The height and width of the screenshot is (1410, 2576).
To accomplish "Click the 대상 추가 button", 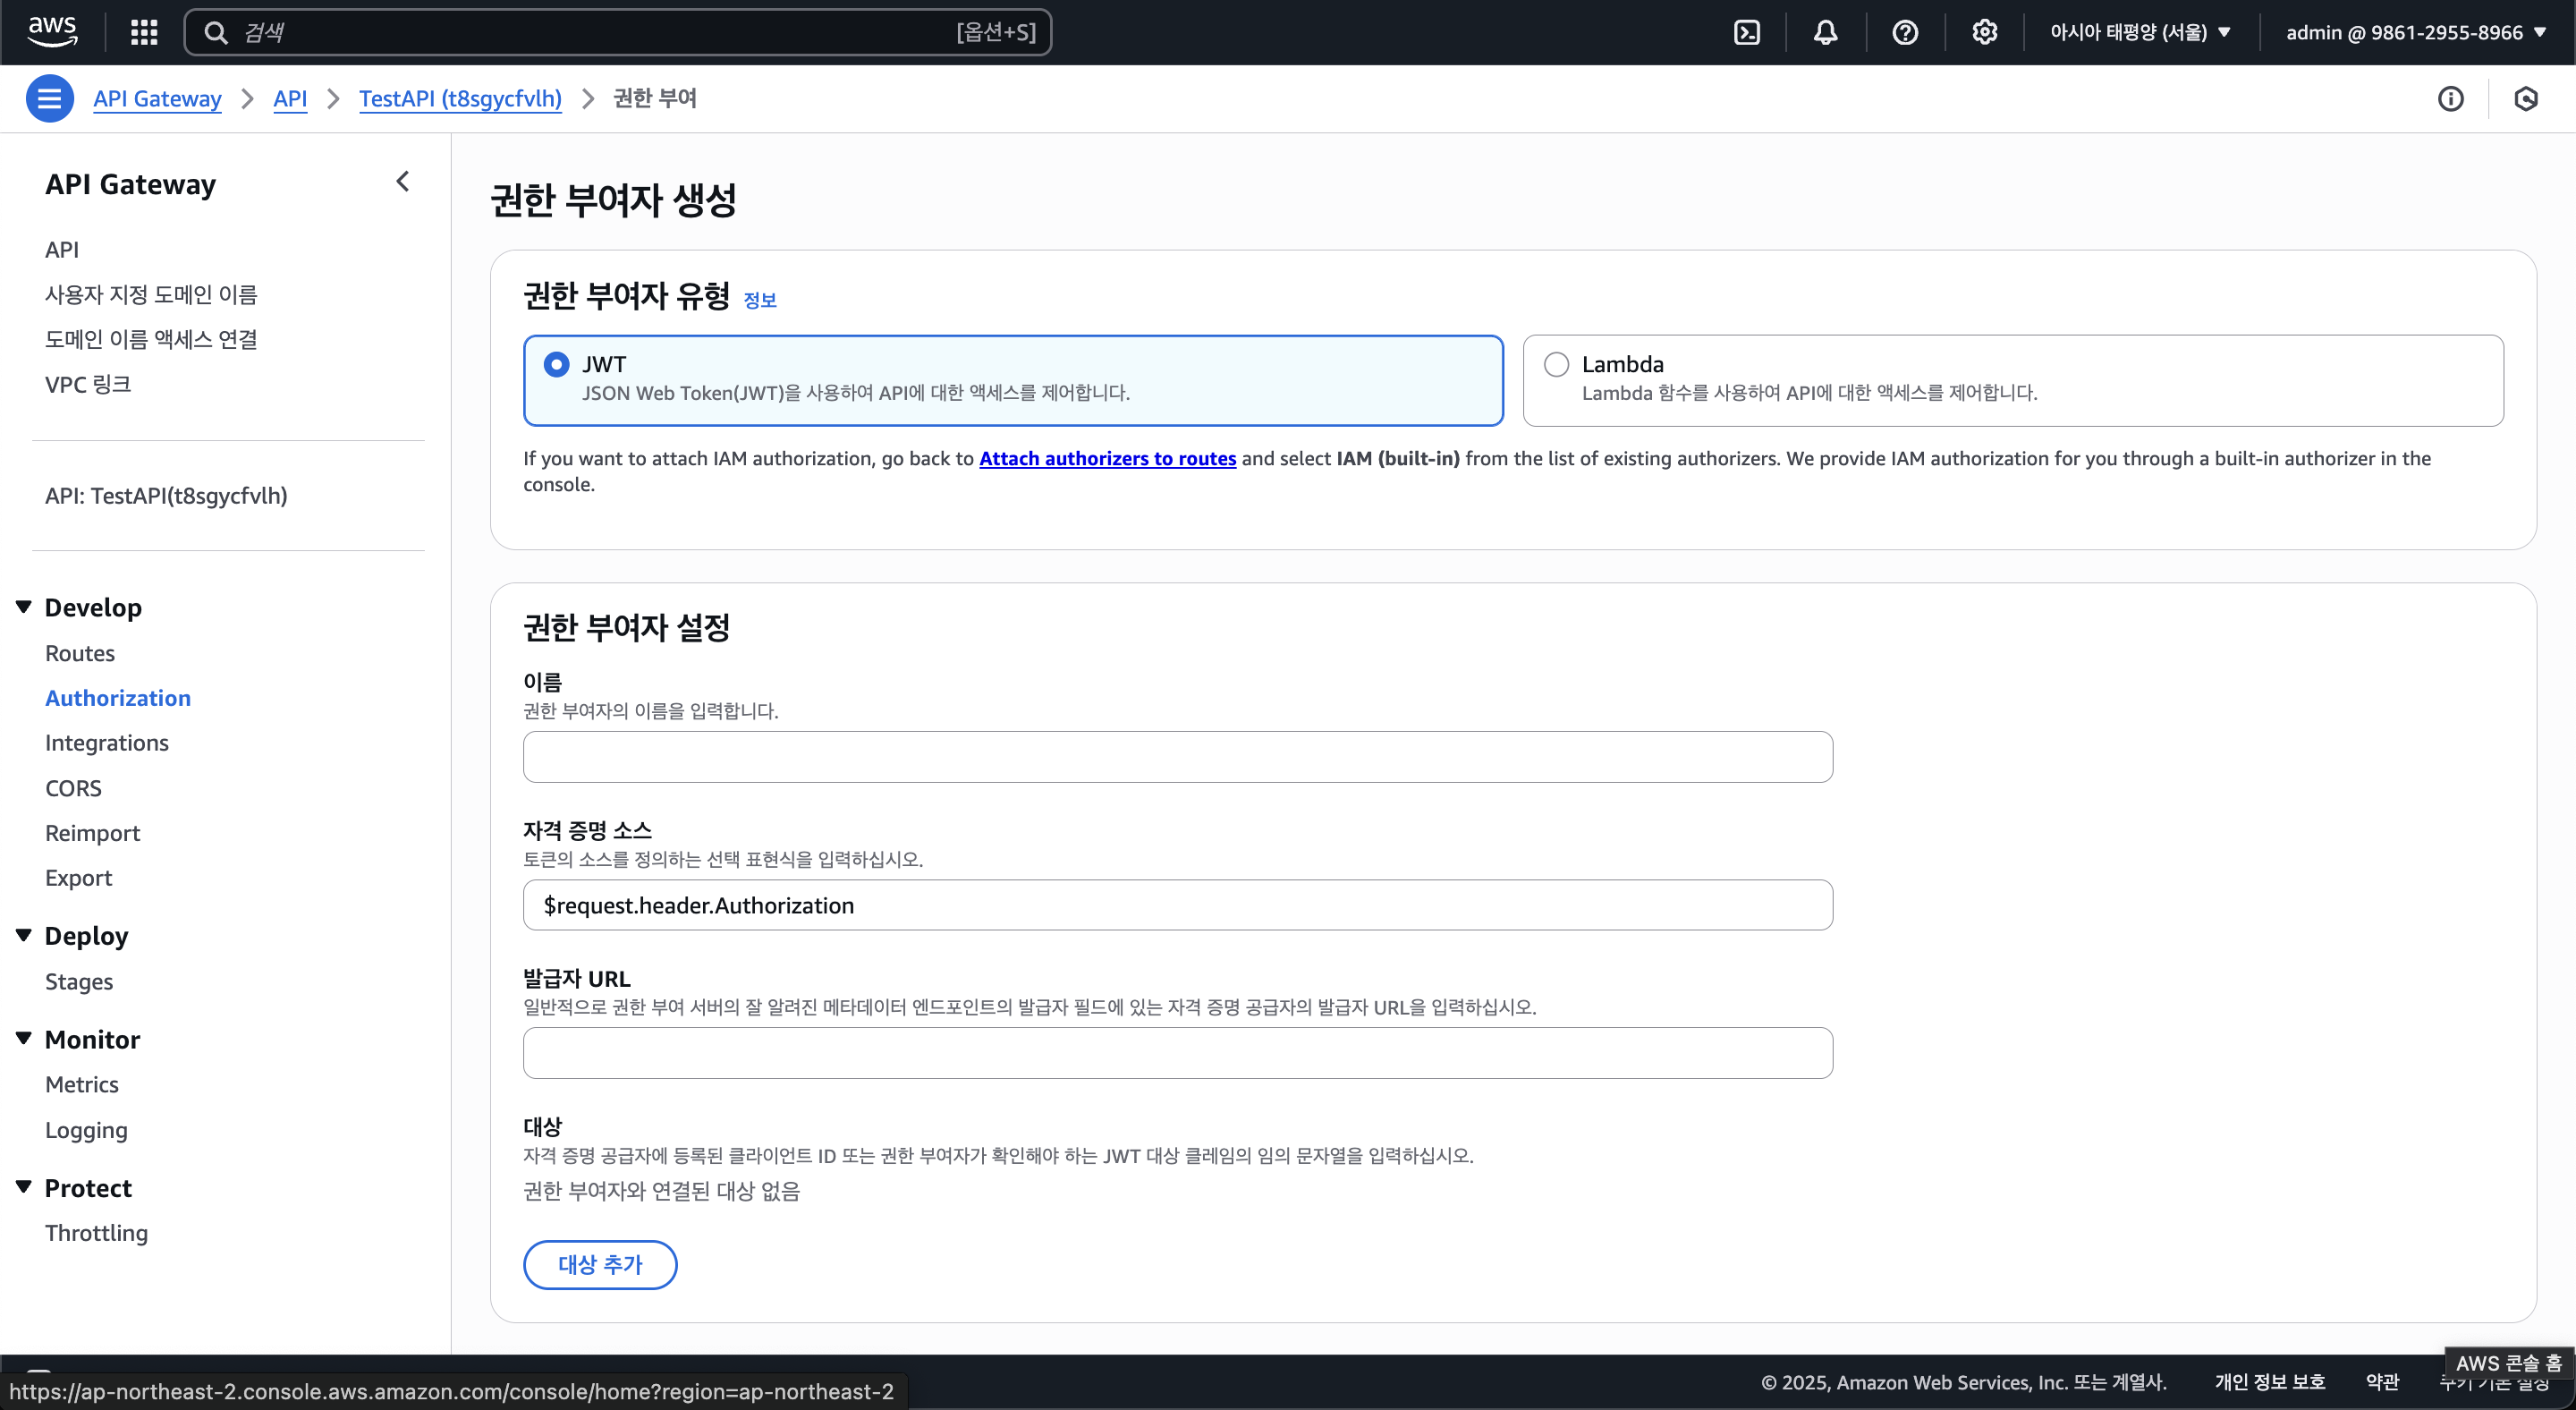I will (x=600, y=1264).
